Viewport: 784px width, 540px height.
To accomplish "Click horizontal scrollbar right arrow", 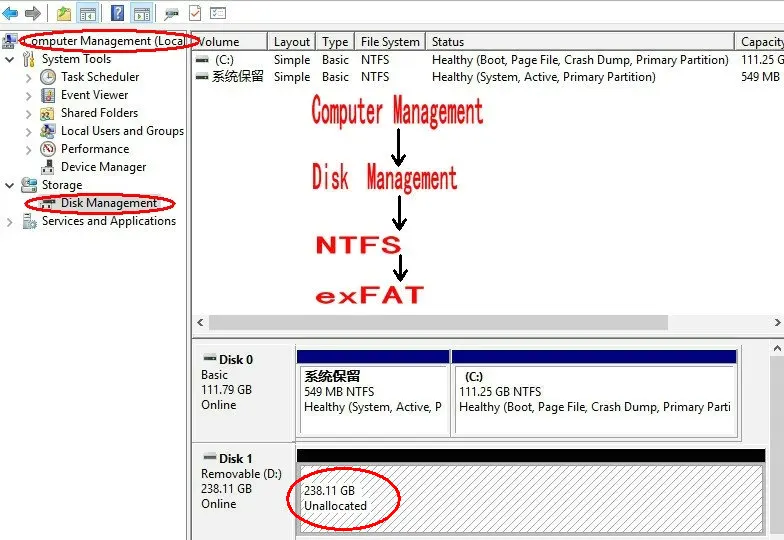I will (x=777, y=322).
